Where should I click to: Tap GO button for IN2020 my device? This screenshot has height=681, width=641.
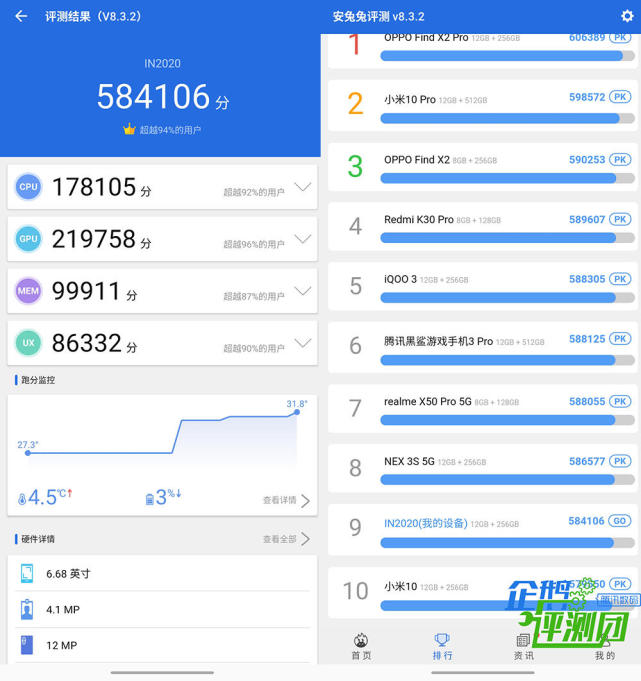pos(620,521)
